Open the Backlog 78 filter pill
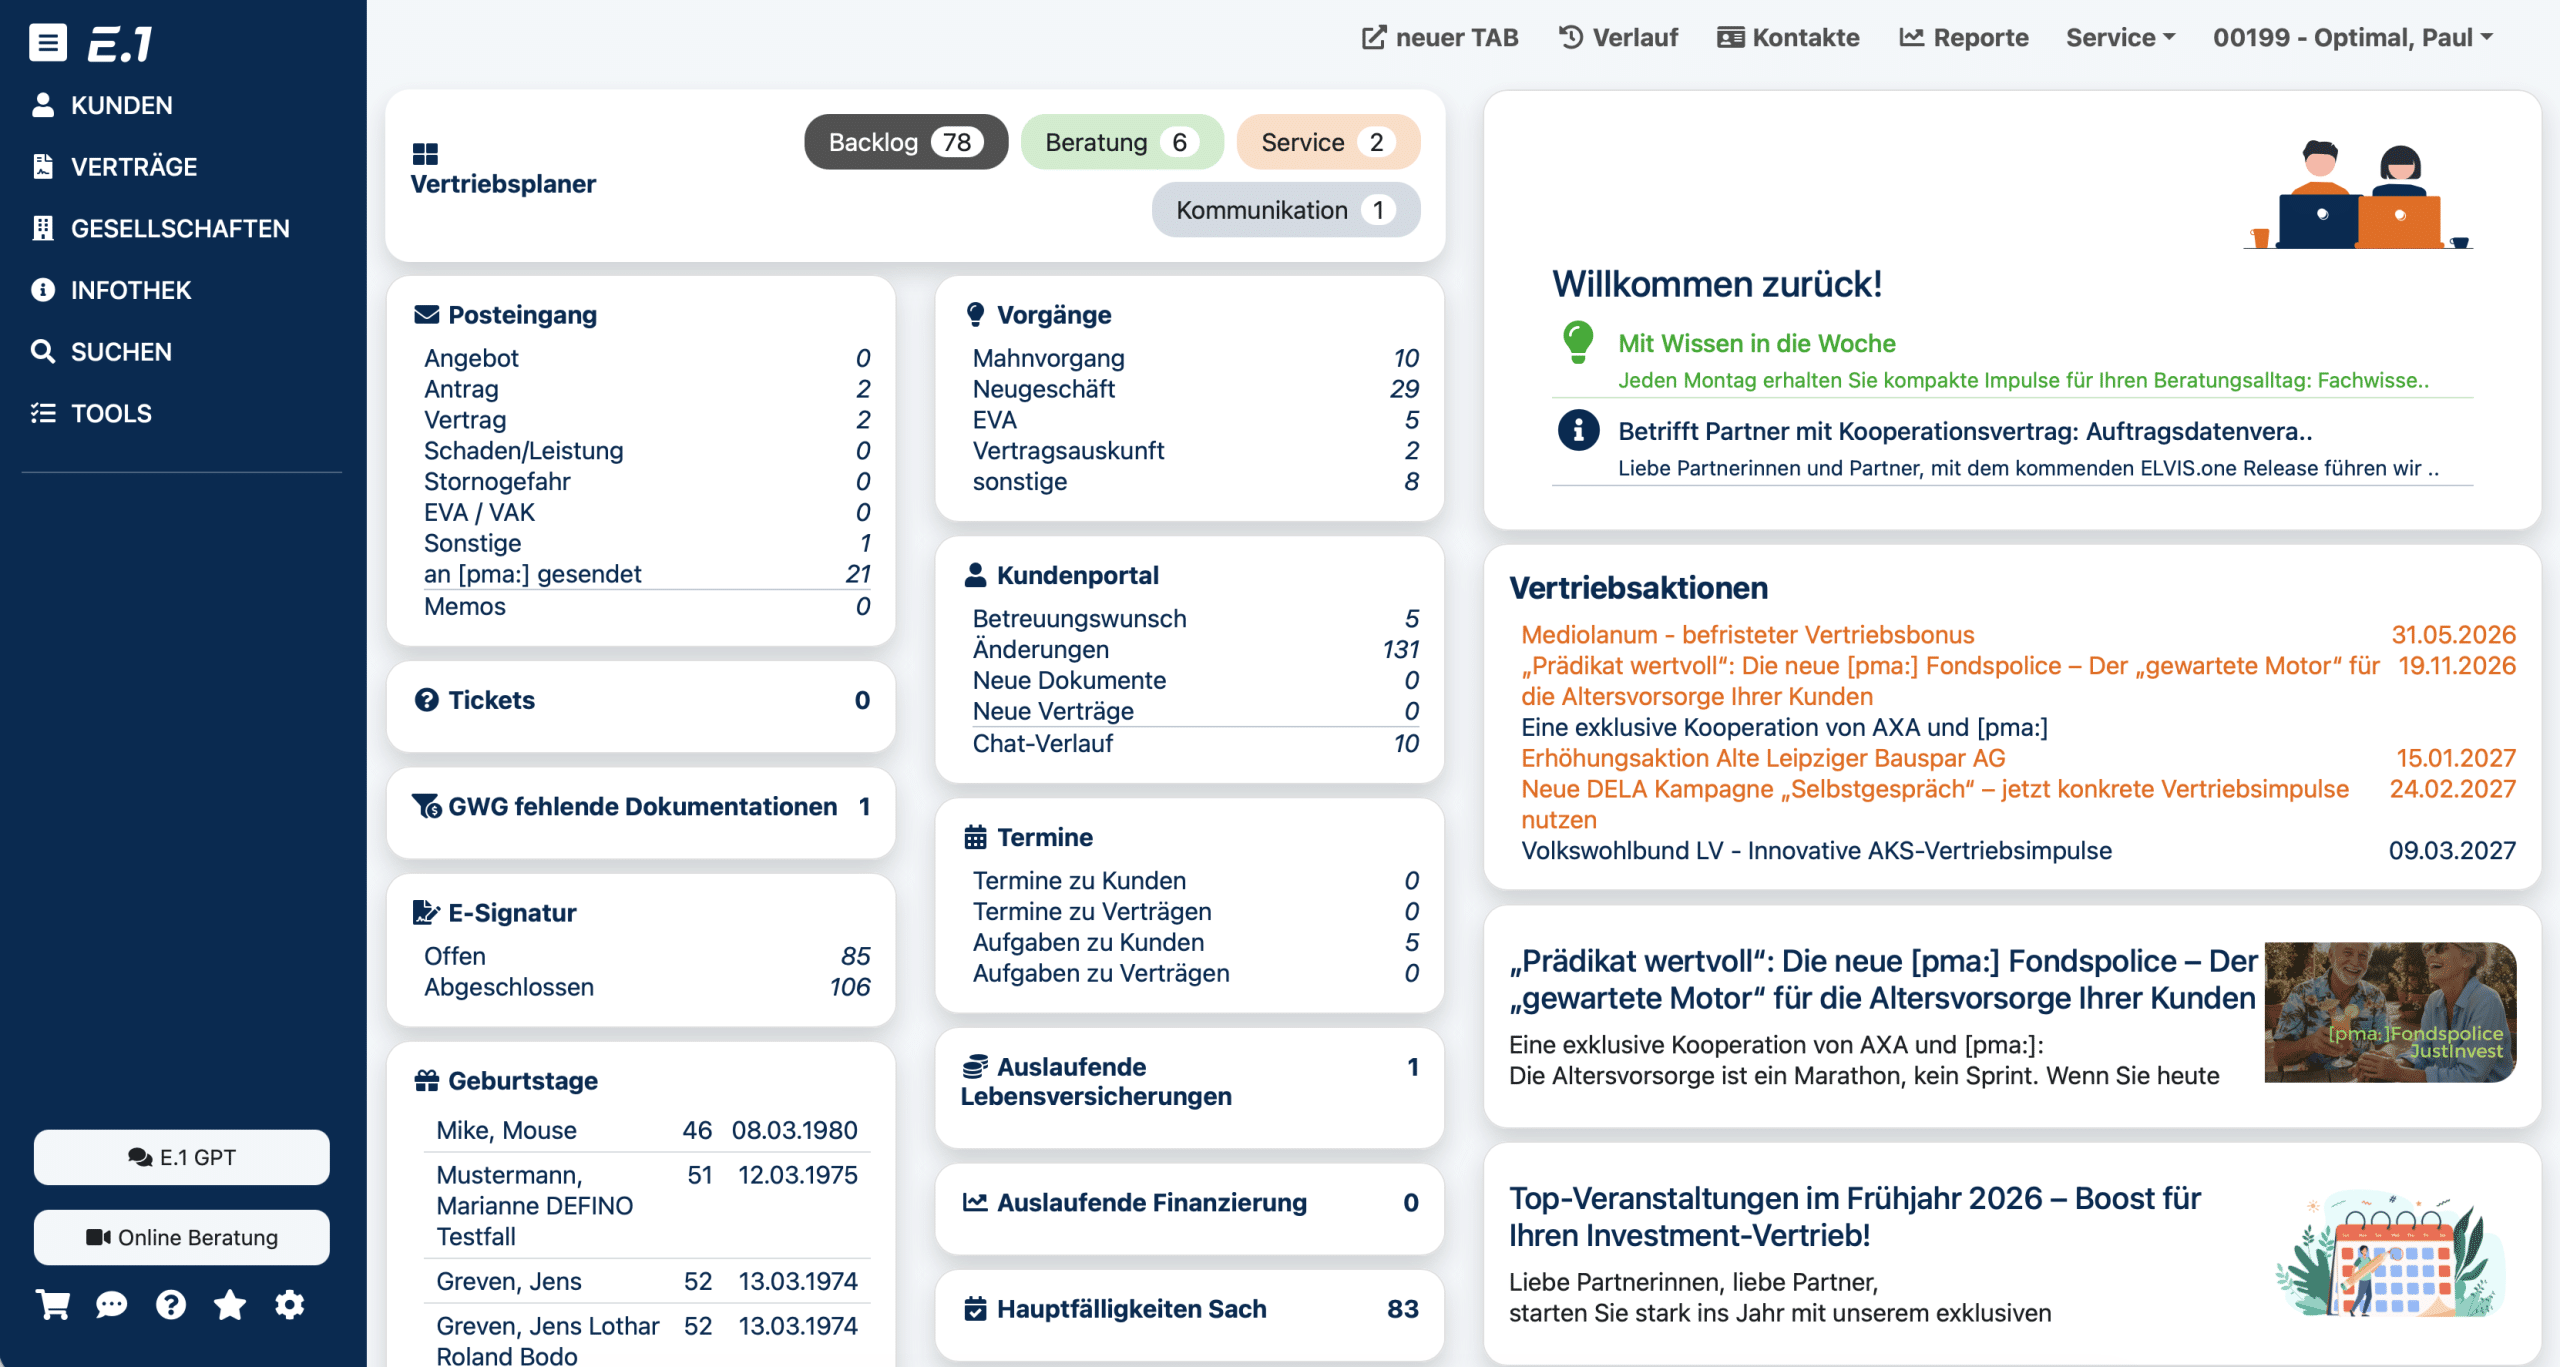2560x1367 pixels. pyautogui.click(x=905, y=142)
